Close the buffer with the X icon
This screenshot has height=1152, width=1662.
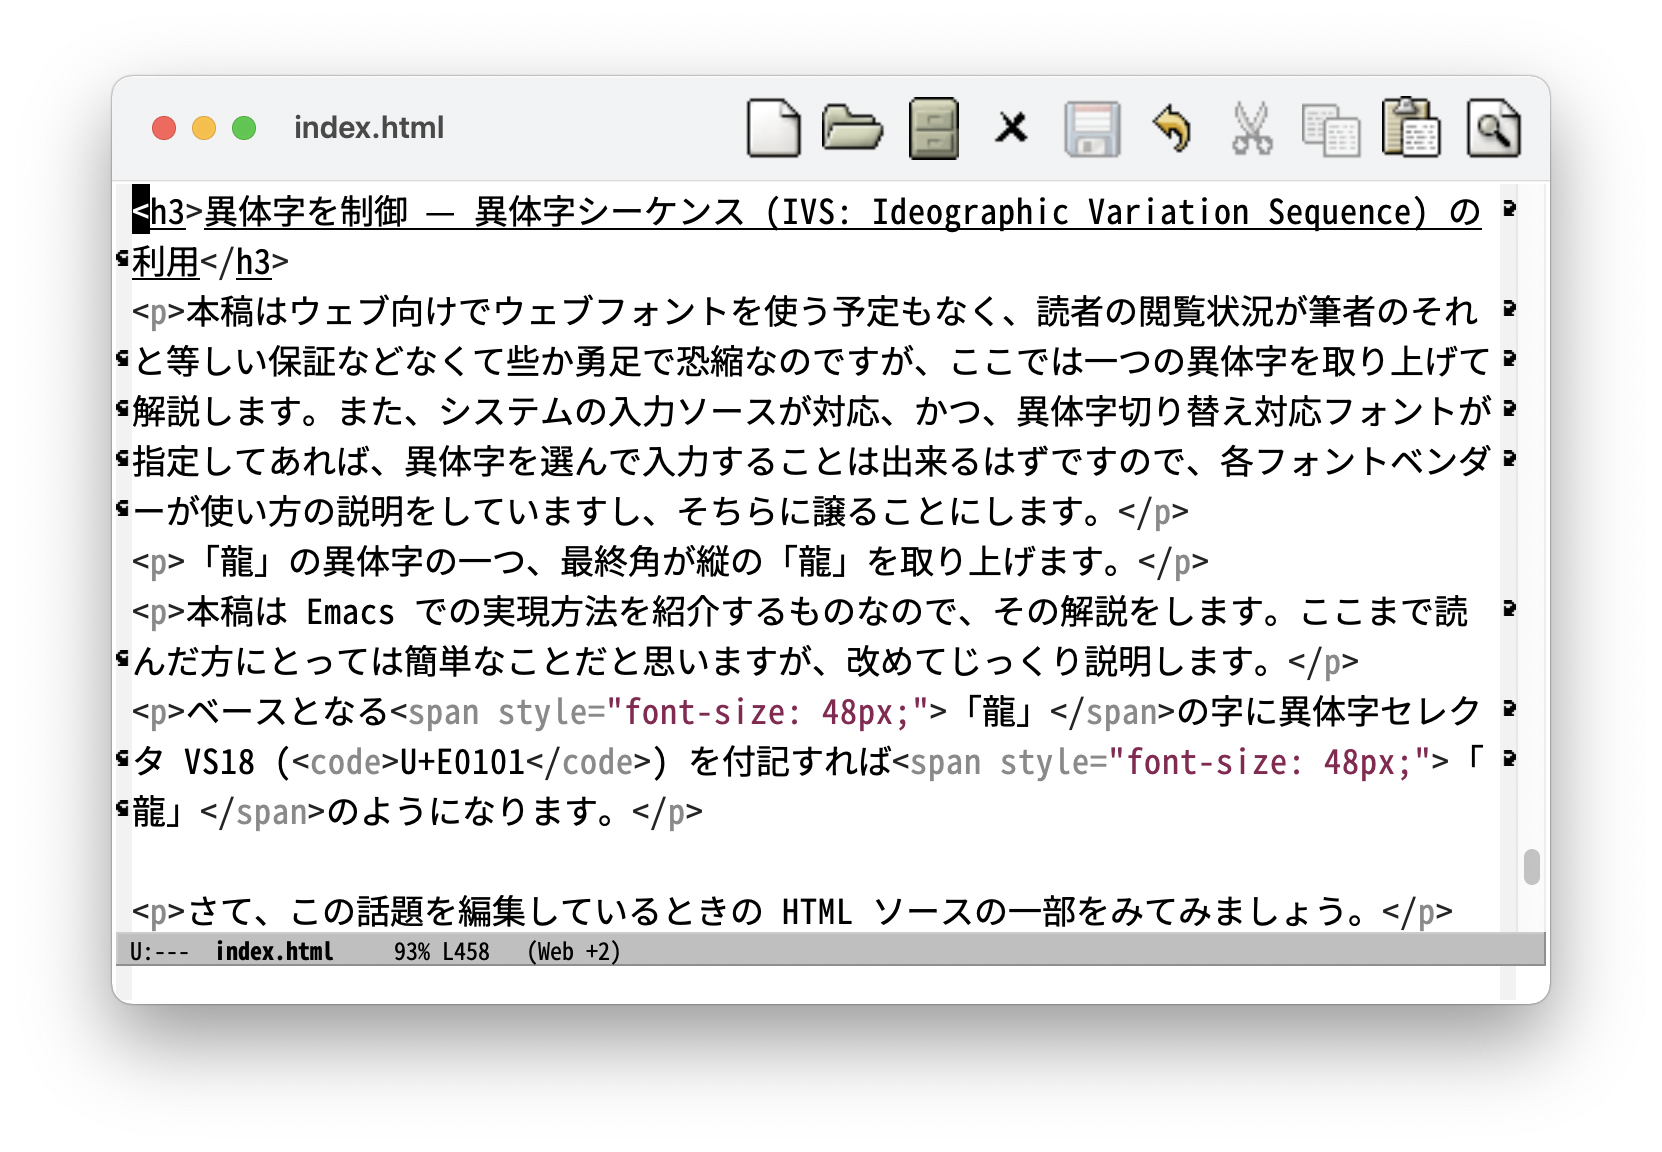1011,128
